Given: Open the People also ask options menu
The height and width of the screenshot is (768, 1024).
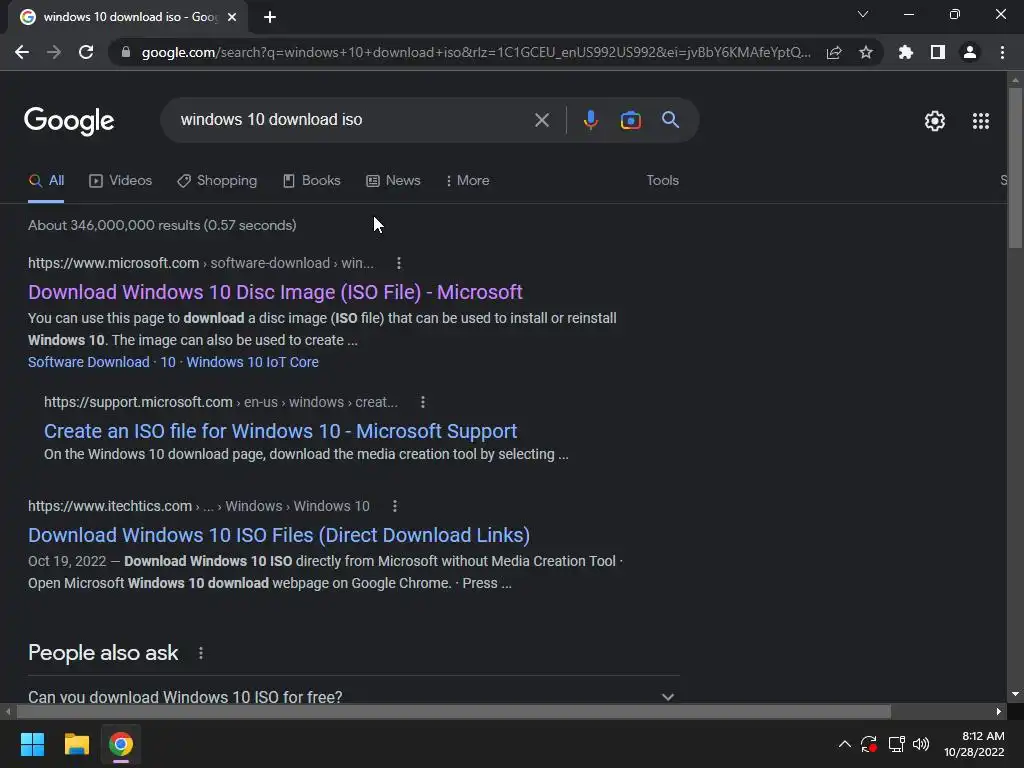Looking at the screenshot, I should 200,653.
